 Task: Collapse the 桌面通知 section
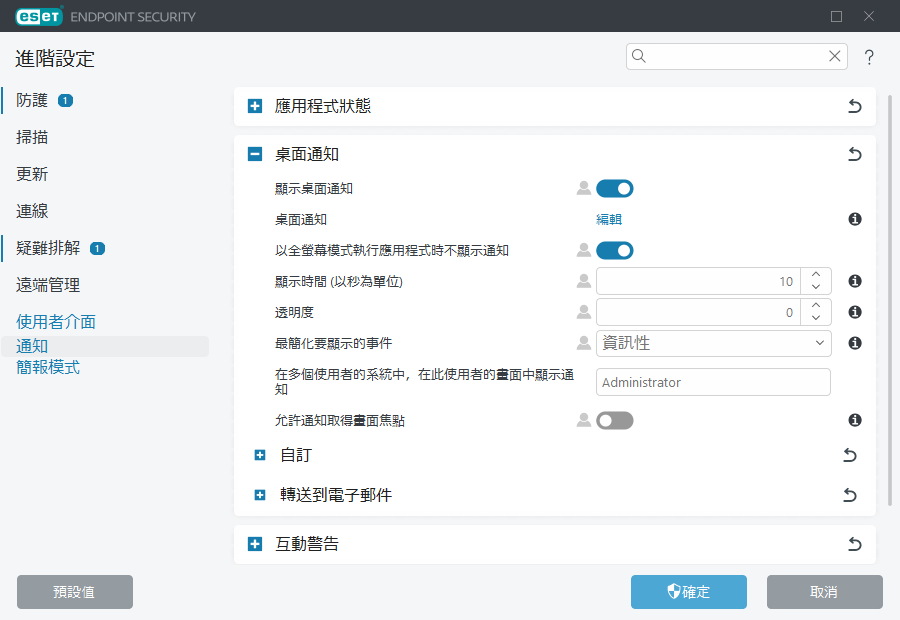(255, 155)
